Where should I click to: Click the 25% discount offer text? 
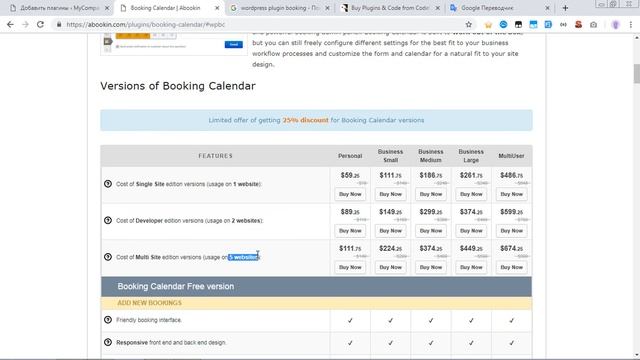[305, 120]
